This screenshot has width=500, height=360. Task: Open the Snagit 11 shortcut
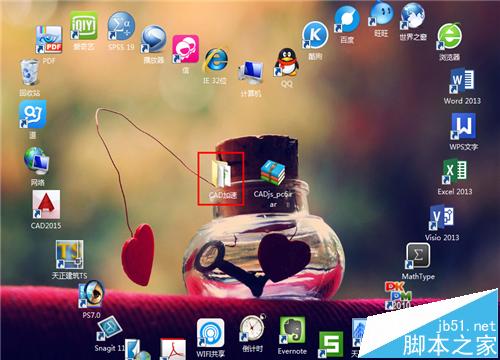pos(110,329)
